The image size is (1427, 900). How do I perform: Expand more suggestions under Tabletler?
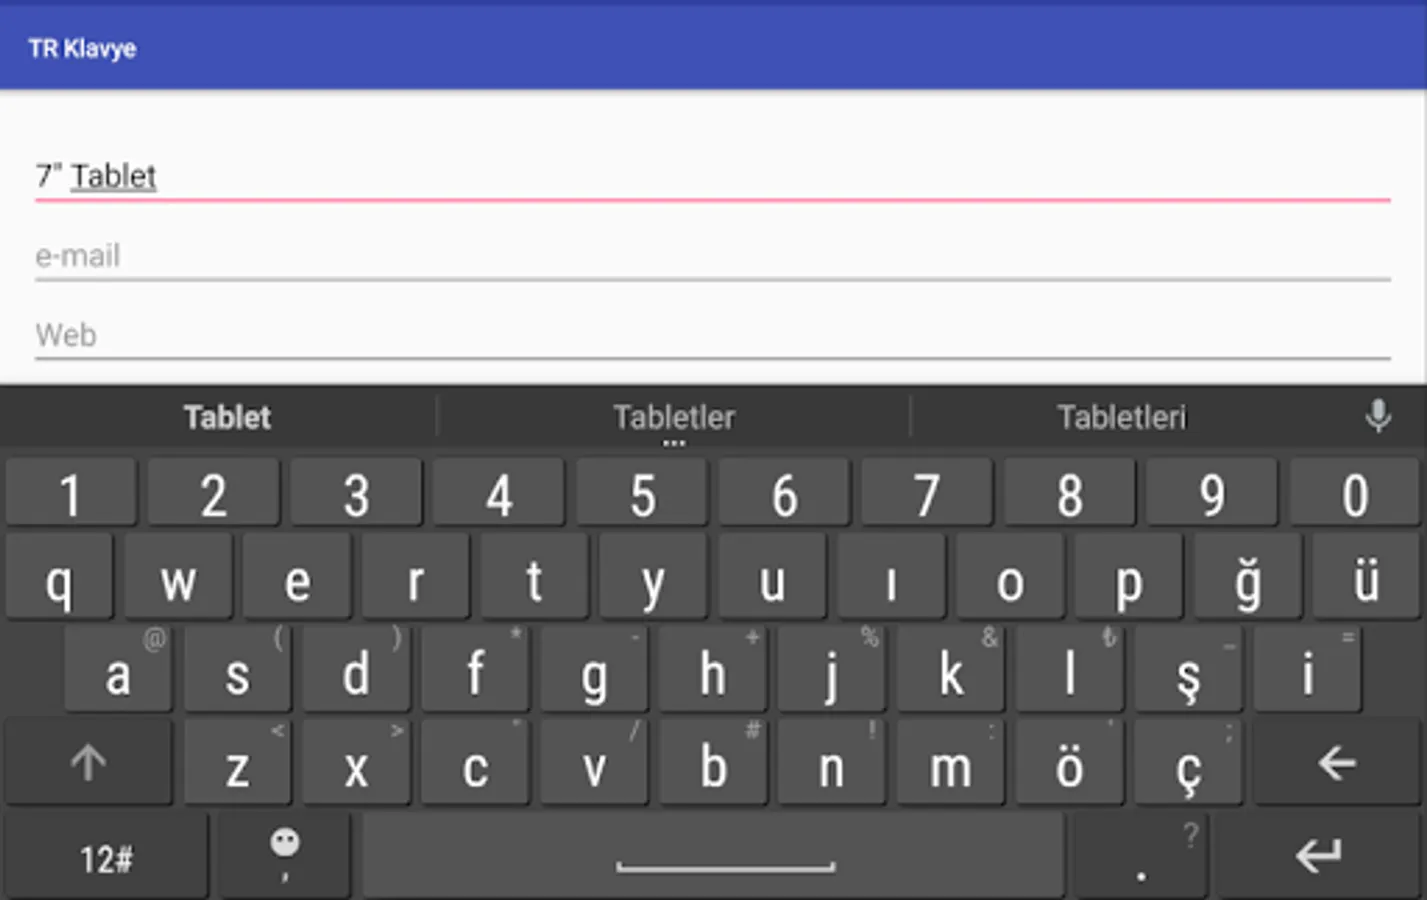point(674,442)
